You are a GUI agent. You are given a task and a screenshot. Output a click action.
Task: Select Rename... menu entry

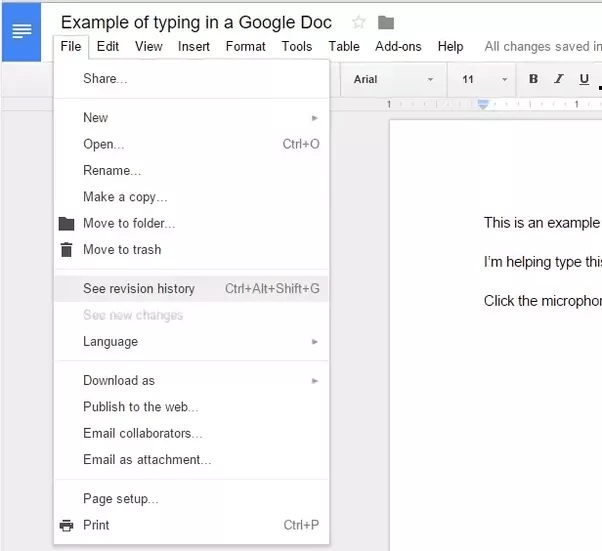click(191, 170)
